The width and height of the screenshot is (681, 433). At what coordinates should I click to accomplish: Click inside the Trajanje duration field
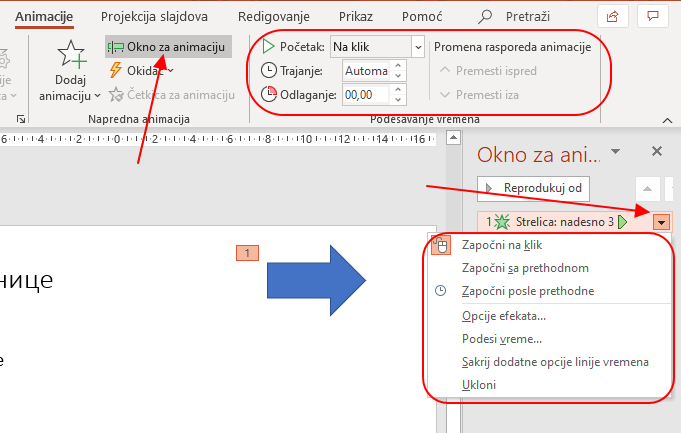pyautogui.click(x=366, y=71)
